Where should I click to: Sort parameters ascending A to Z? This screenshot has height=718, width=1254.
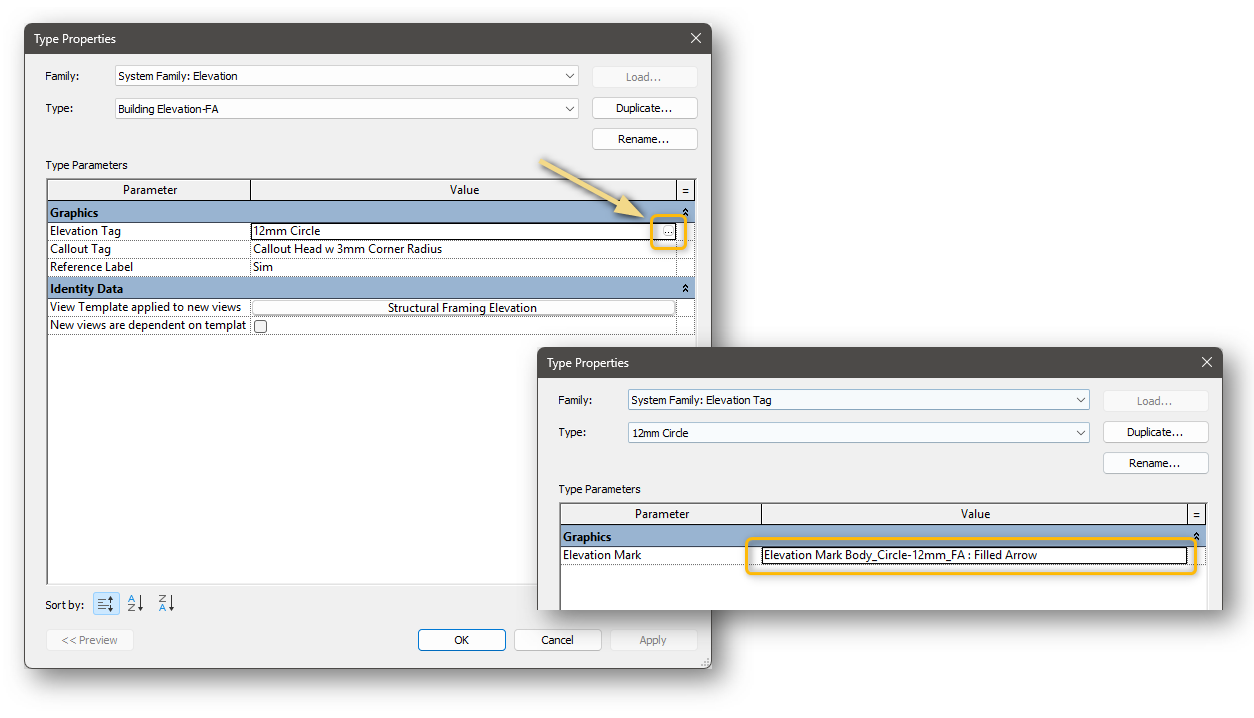136,604
